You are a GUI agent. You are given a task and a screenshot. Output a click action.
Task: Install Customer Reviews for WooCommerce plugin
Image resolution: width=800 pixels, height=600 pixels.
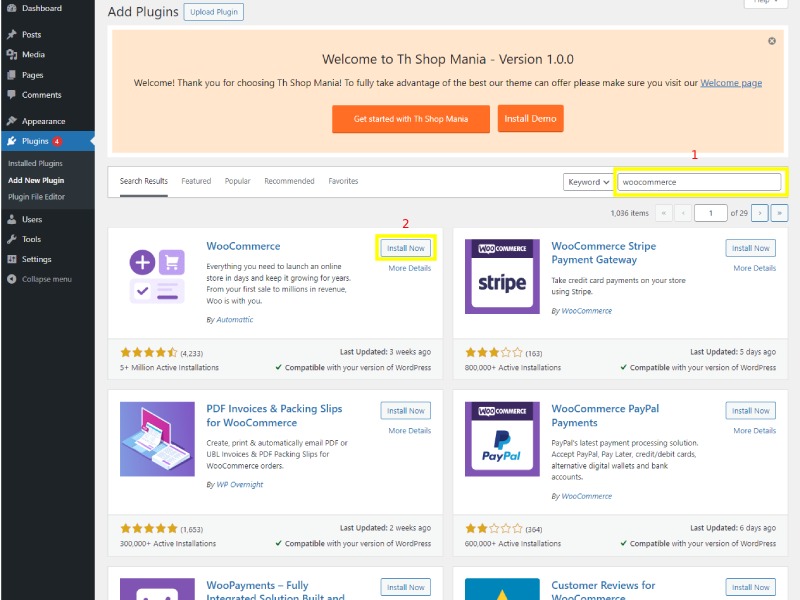coord(751,587)
